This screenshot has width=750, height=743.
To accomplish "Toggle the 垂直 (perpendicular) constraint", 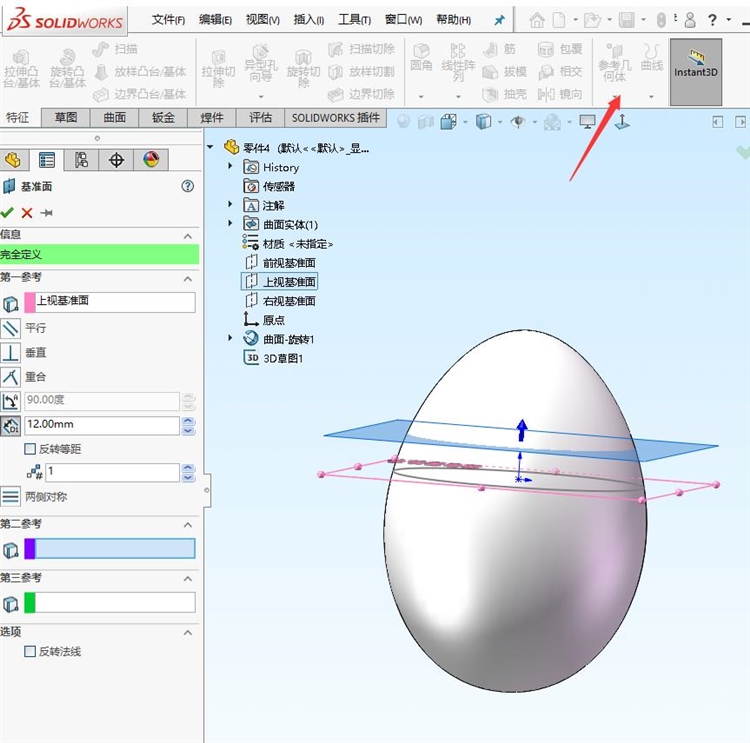I will (11, 353).
